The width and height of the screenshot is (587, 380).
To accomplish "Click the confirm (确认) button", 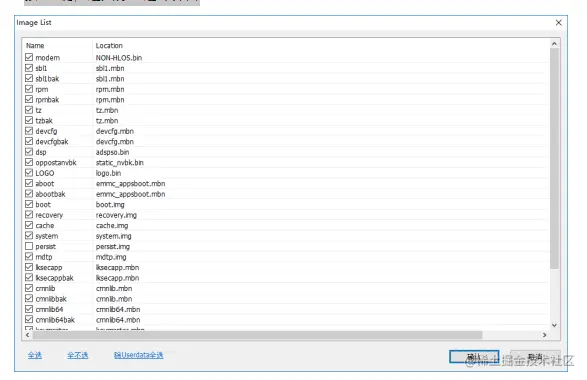I will coord(474,357).
